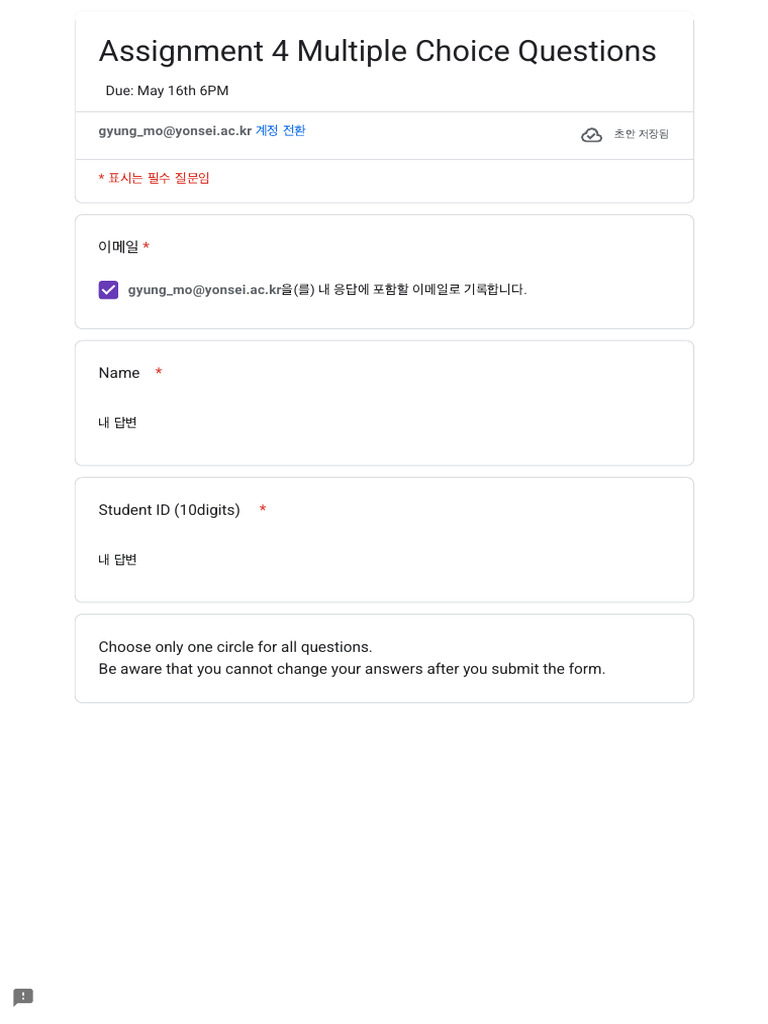Click the red asterisk beside Name
768x1024 pixels.
coord(158,373)
